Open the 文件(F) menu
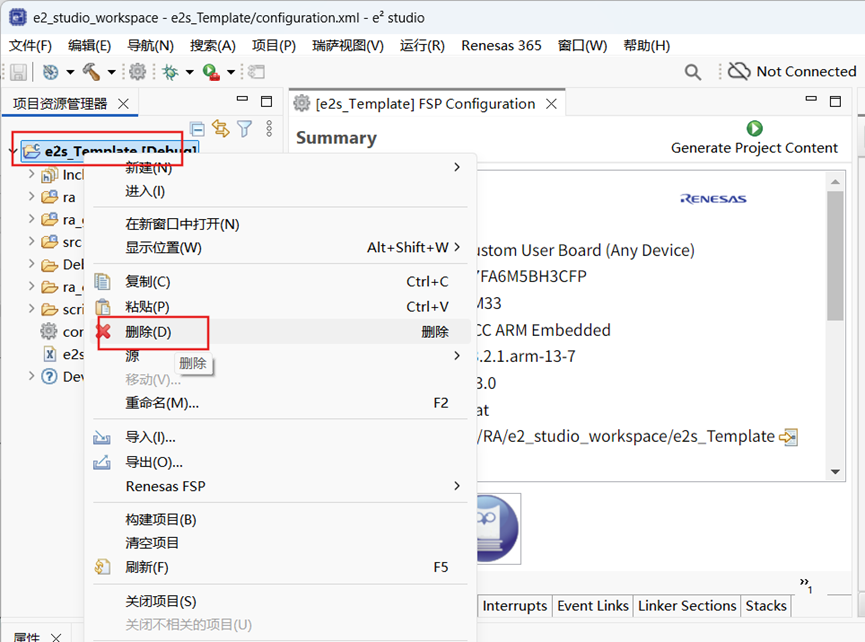Viewport: 865px width, 642px height. click(30, 45)
